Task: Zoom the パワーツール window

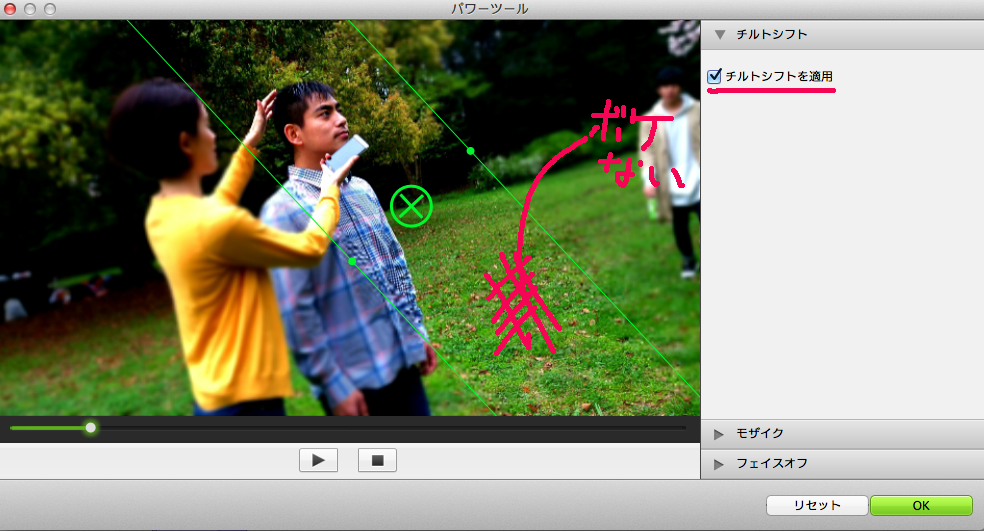Action: tap(49, 9)
